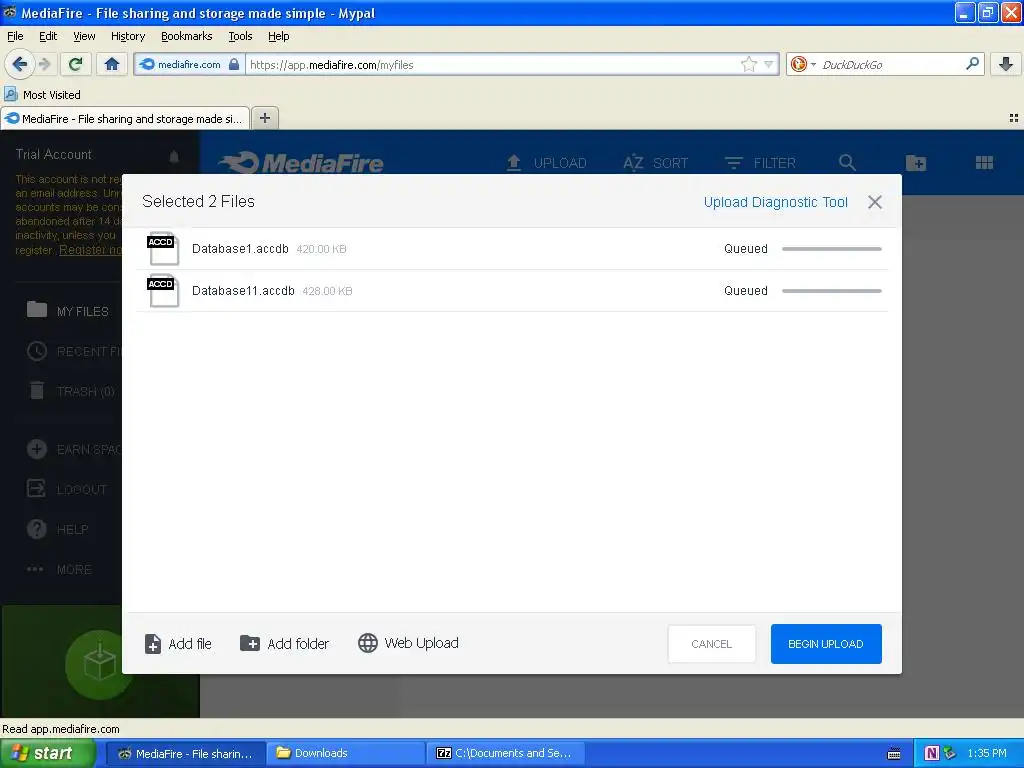Click the keyboard icon in the taskbar

point(894,754)
